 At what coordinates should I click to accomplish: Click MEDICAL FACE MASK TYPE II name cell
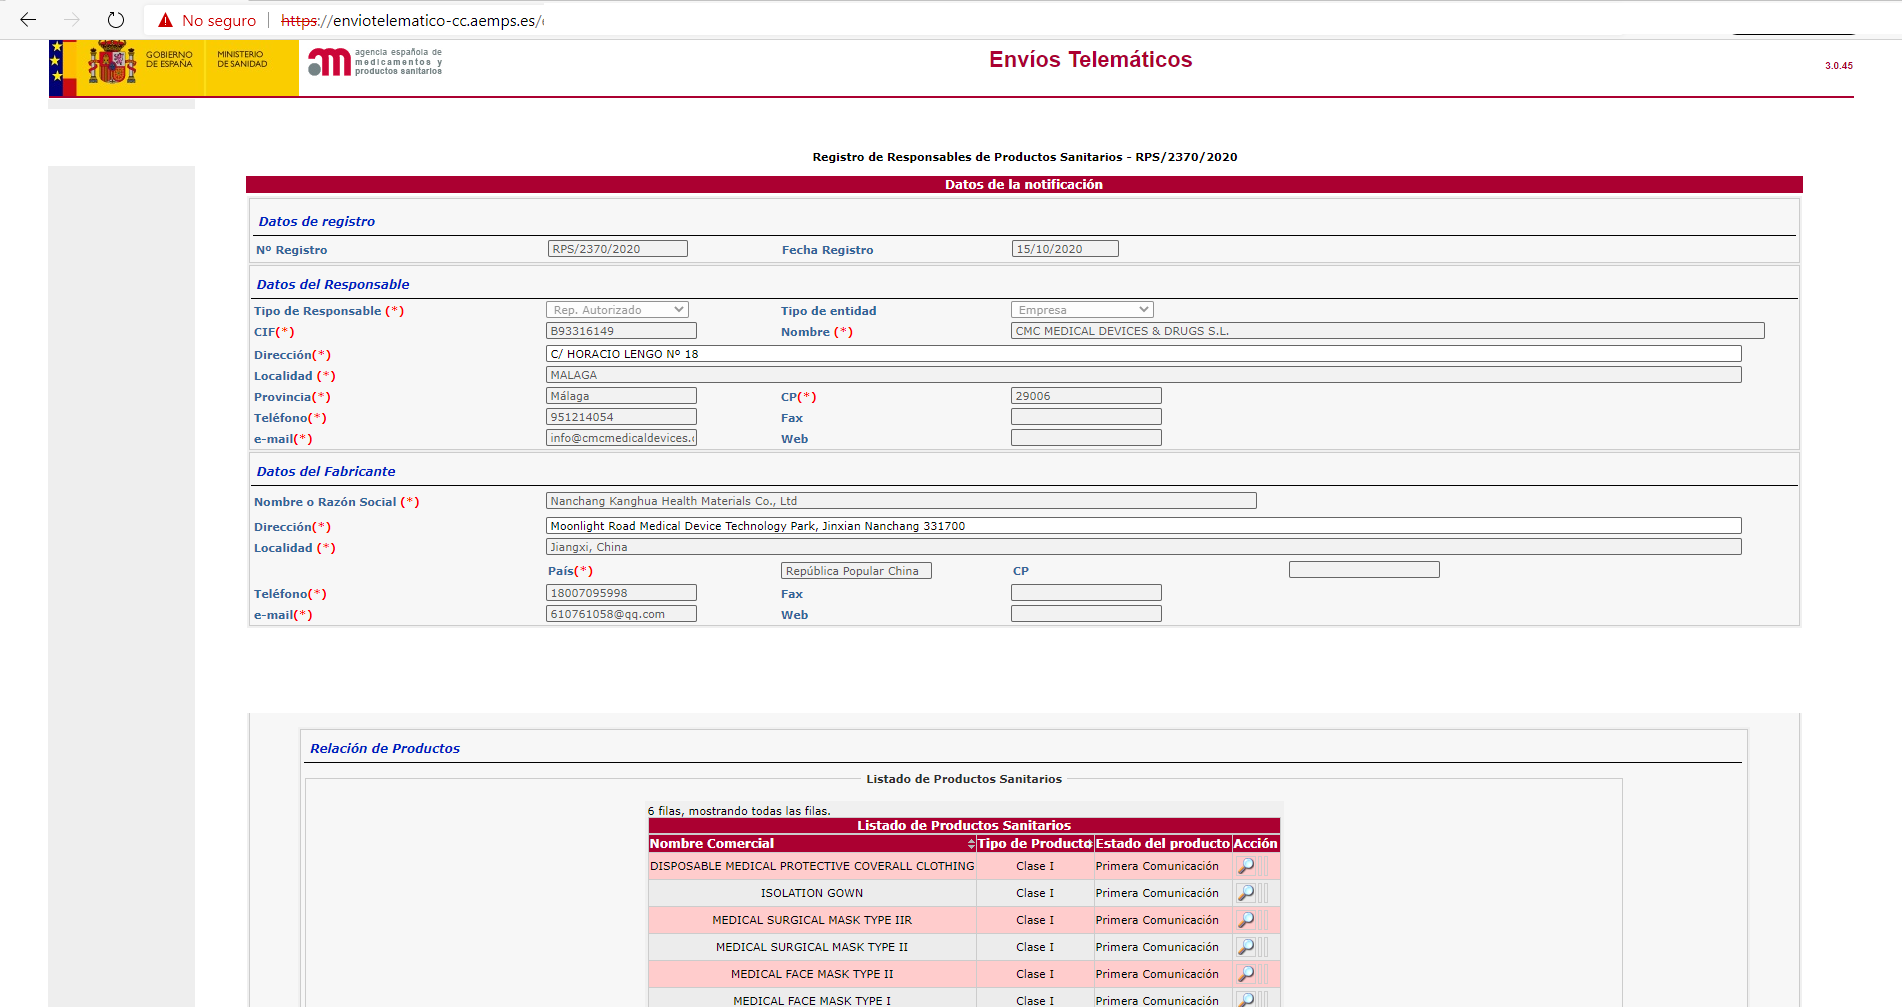[x=812, y=974]
